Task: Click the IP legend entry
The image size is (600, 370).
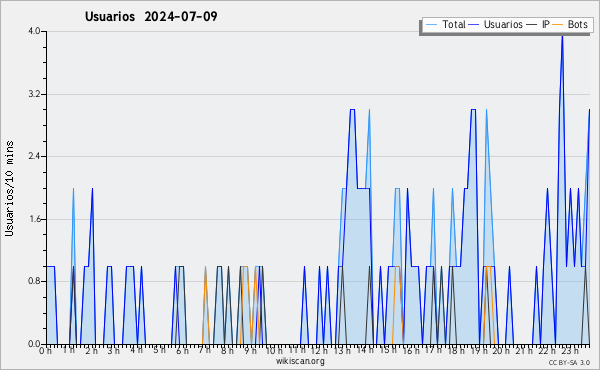Action: point(538,25)
